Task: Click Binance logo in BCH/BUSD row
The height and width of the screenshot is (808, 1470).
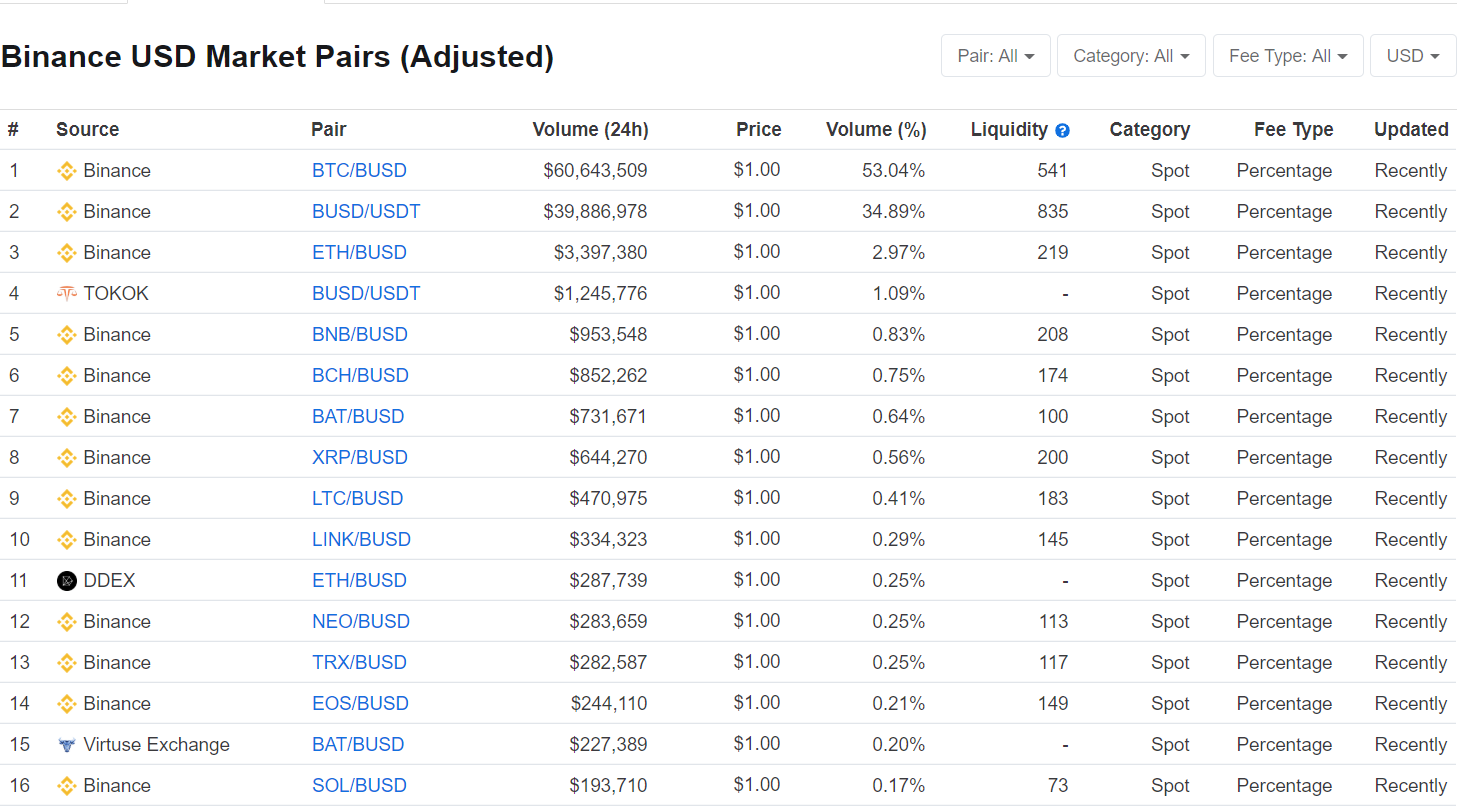Action: click(x=67, y=376)
